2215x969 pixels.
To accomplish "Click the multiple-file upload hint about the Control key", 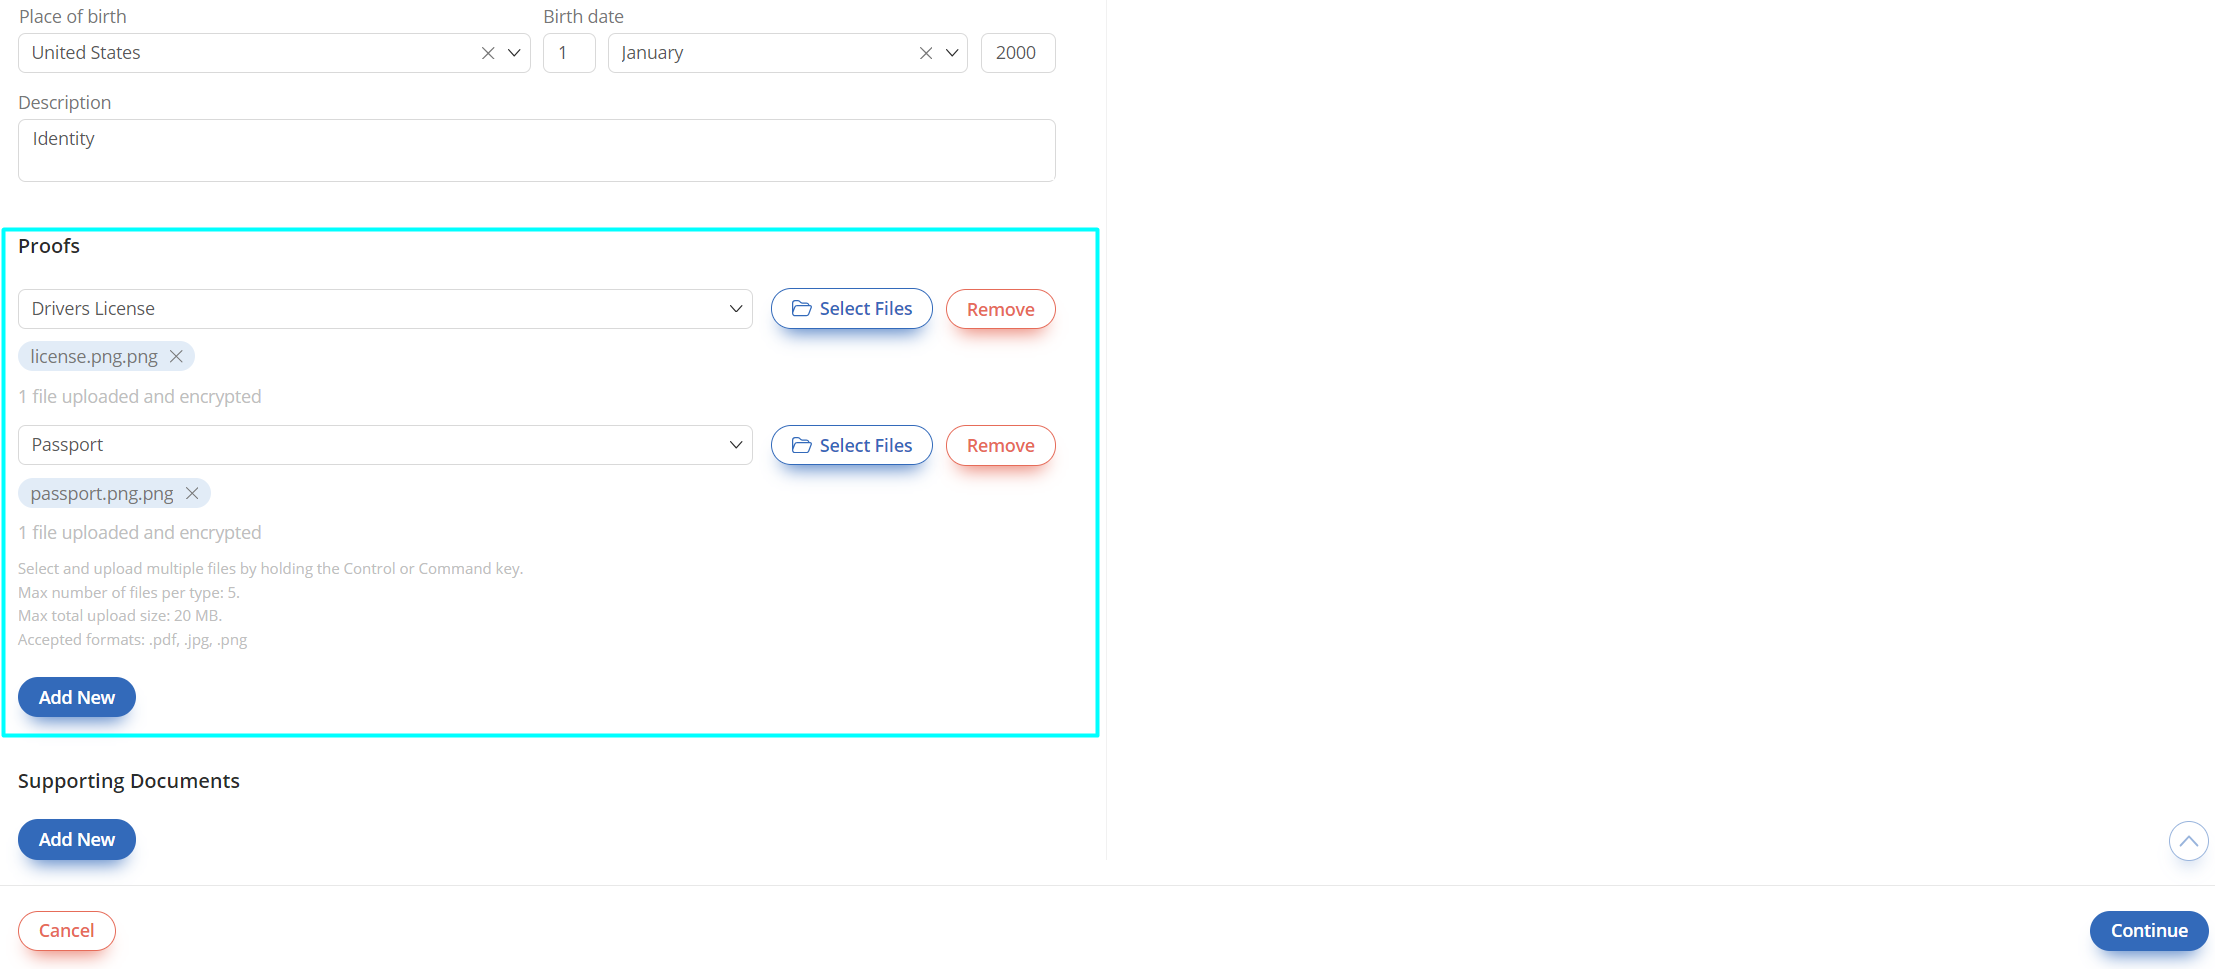I will (270, 568).
